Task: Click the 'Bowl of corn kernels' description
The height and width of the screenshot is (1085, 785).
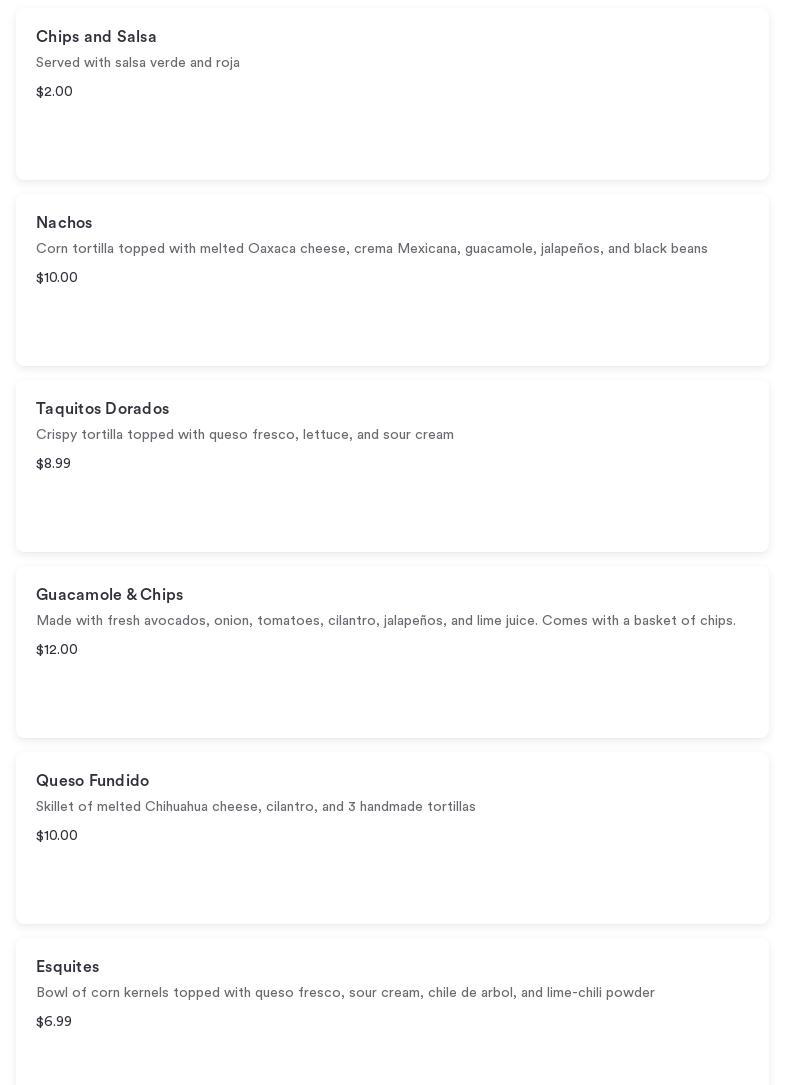Action: (345, 993)
